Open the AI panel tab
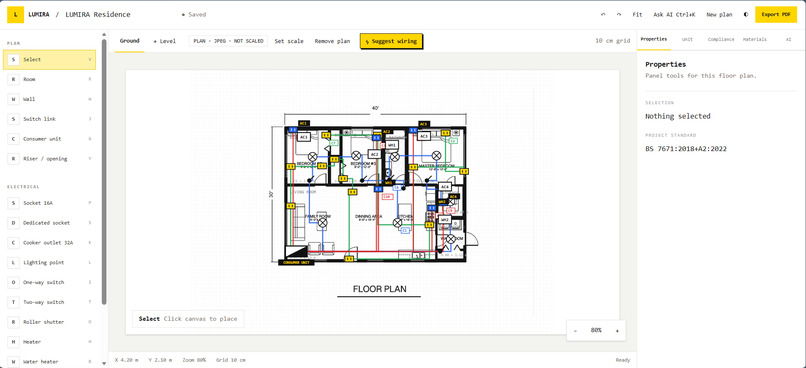 (x=788, y=39)
